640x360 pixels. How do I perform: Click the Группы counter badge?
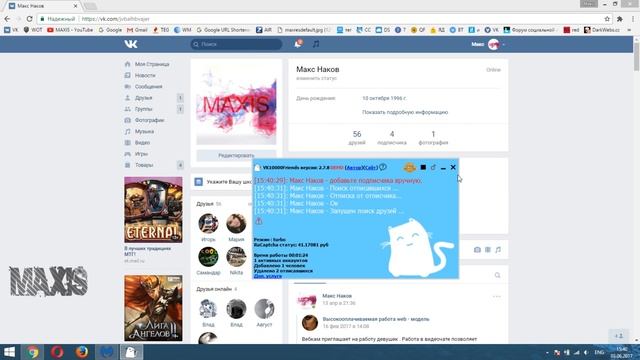coord(180,109)
